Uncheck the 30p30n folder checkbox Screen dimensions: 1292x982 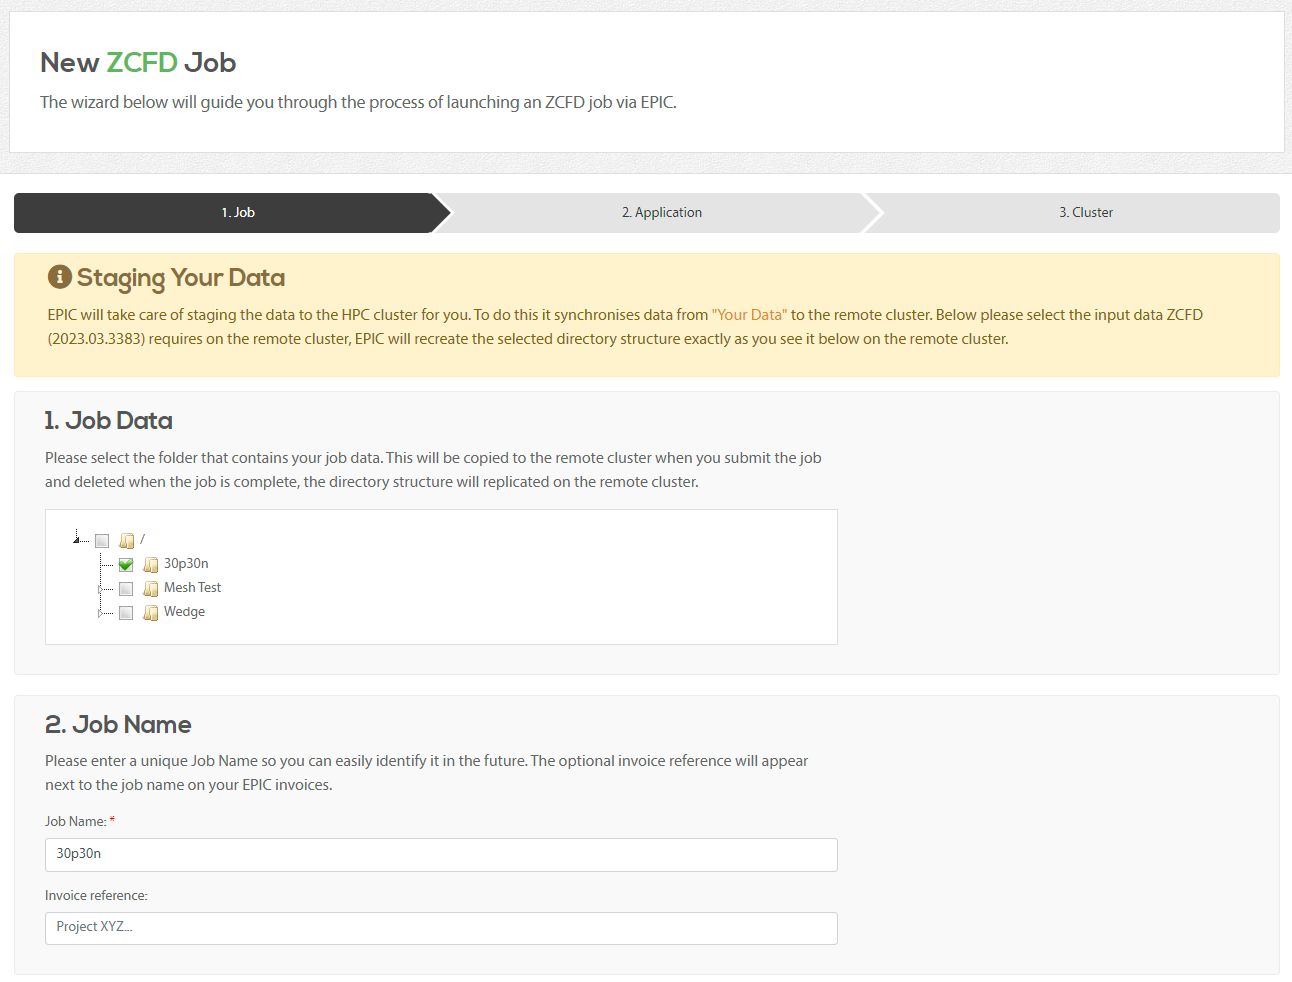click(x=126, y=565)
